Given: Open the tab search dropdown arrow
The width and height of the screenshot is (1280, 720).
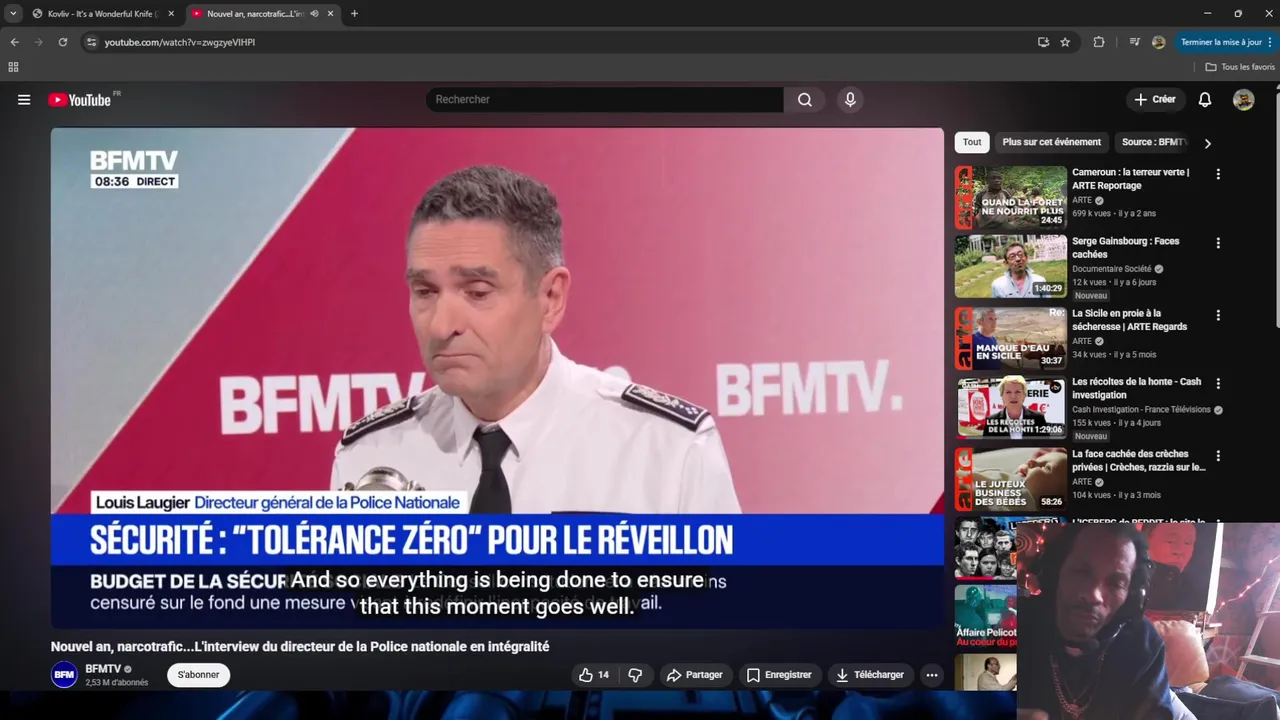Looking at the screenshot, I should point(13,14).
